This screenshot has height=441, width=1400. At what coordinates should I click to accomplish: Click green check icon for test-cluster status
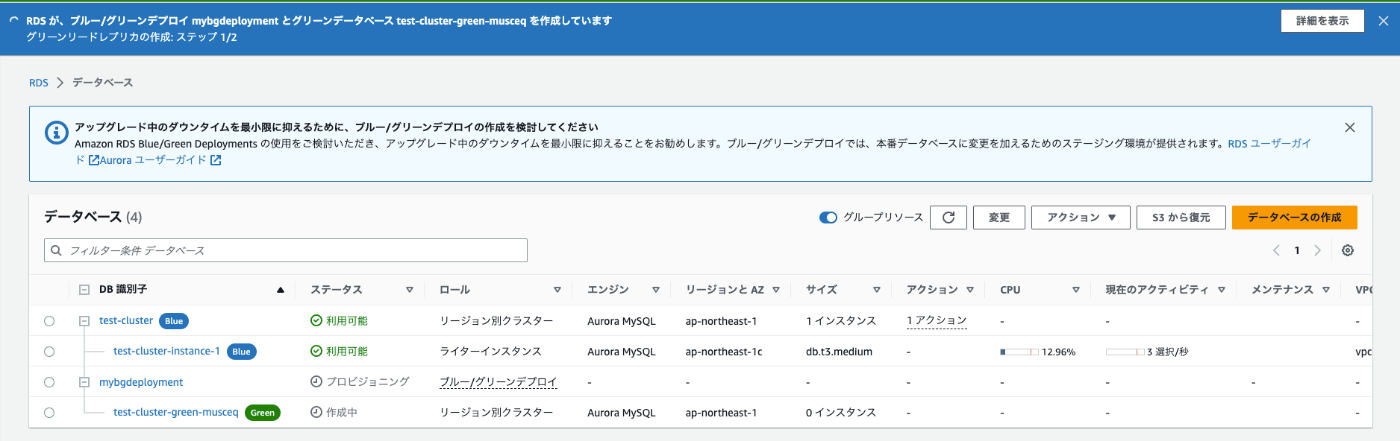pyautogui.click(x=316, y=321)
